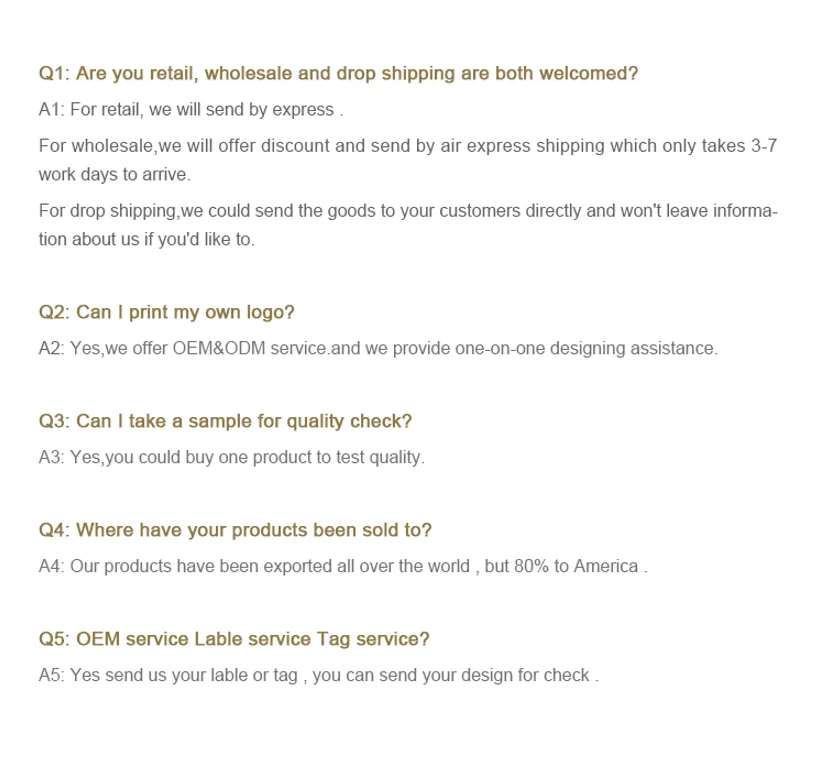Click the text "work days to arrive."
Viewport: 819px width, 758px height.
pos(114,174)
